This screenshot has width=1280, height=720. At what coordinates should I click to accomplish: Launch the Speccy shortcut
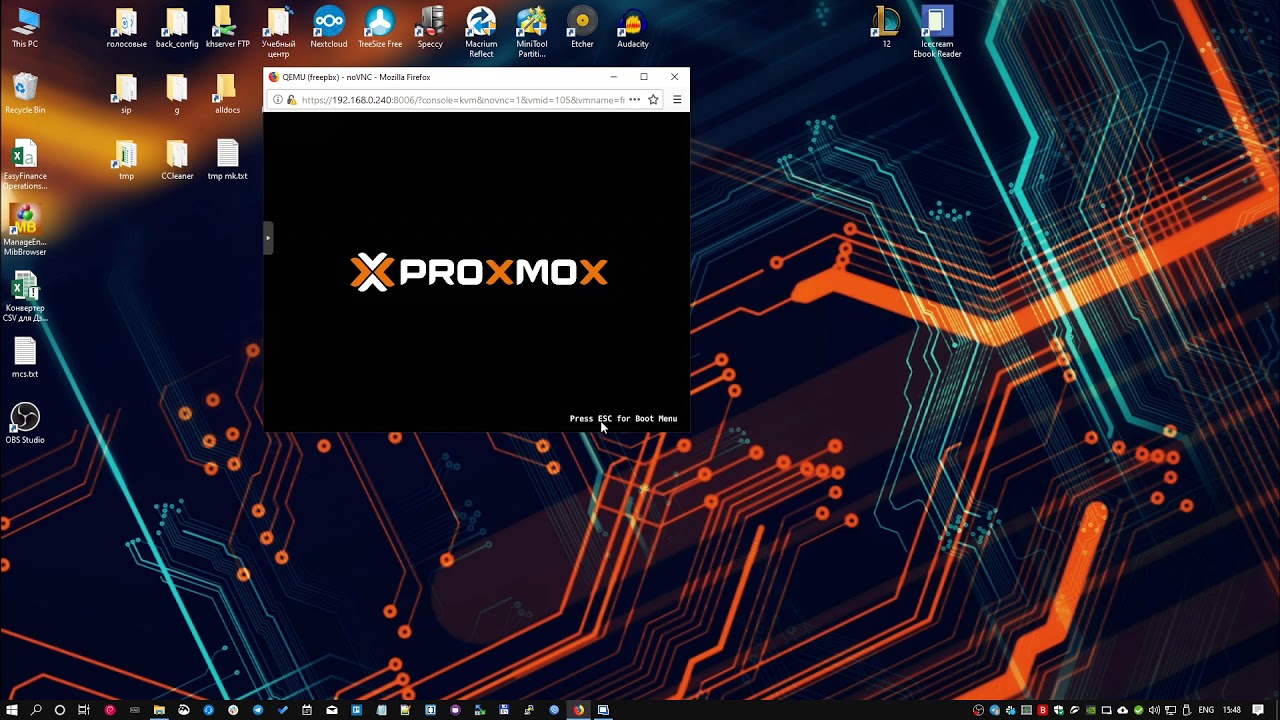tap(430, 29)
